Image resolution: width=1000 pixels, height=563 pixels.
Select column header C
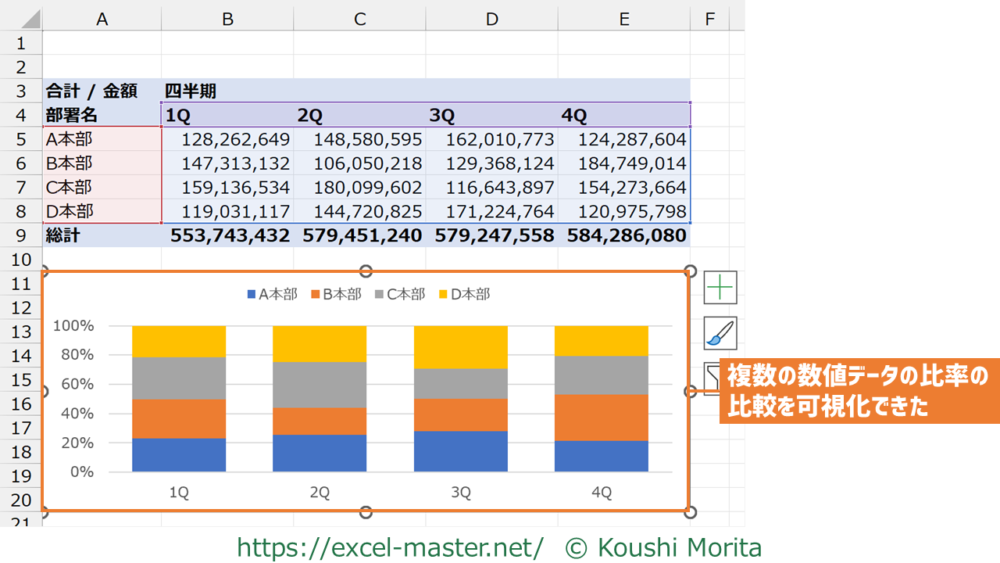coord(359,19)
